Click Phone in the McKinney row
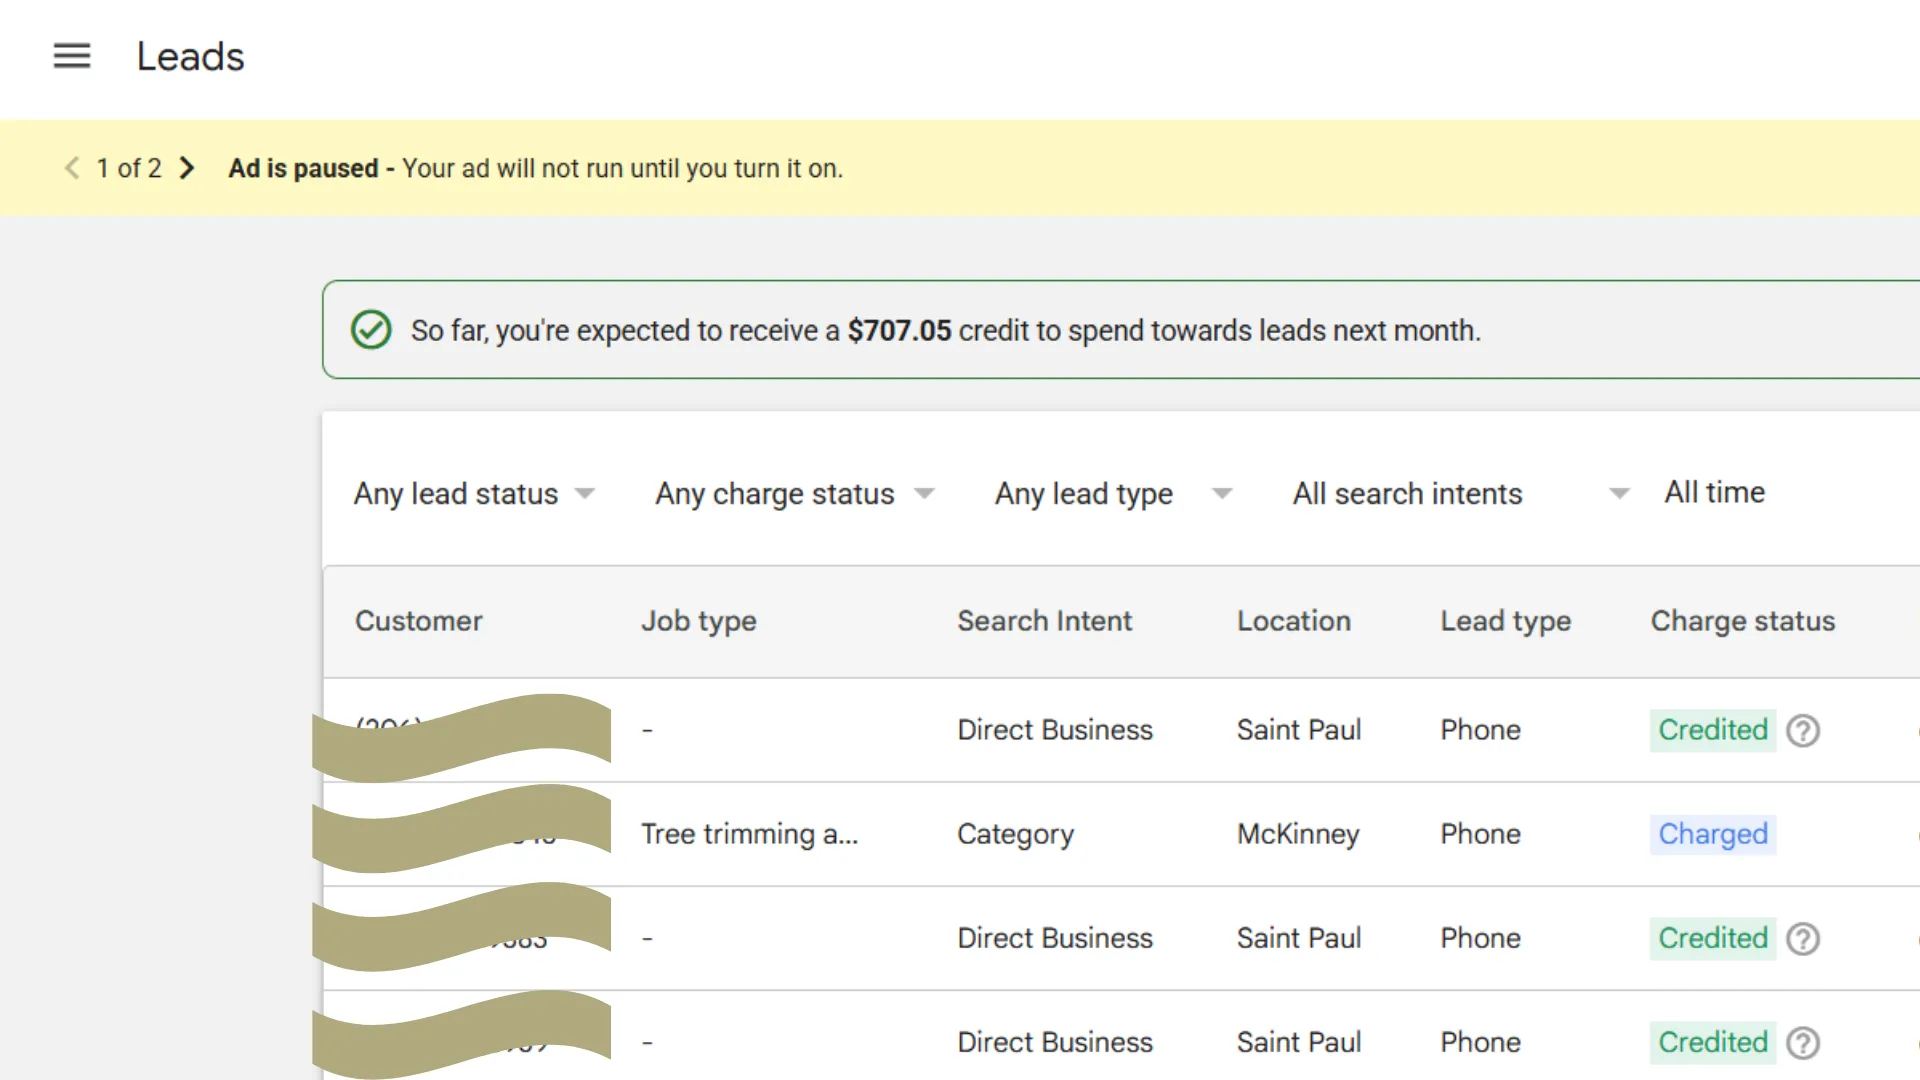The image size is (1920, 1080). pos(1480,834)
